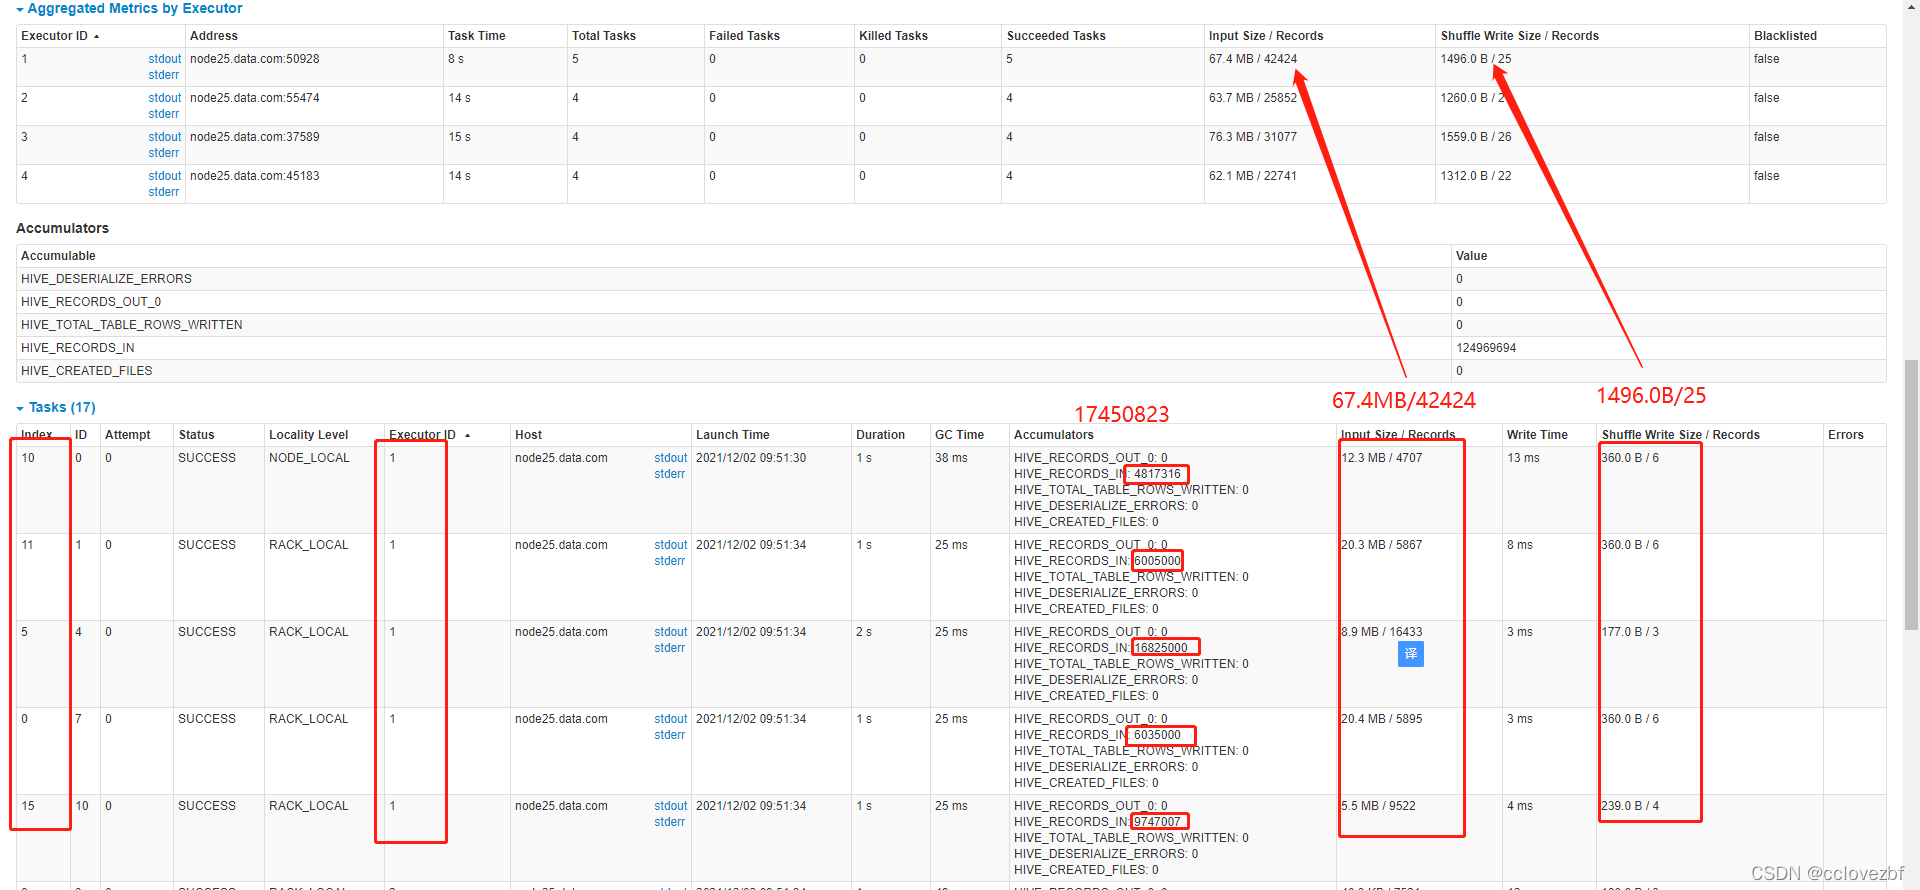This screenshot has width=1920, height=890.
Task: Open stdout for task launched 09:51:30
Action: 671,458
